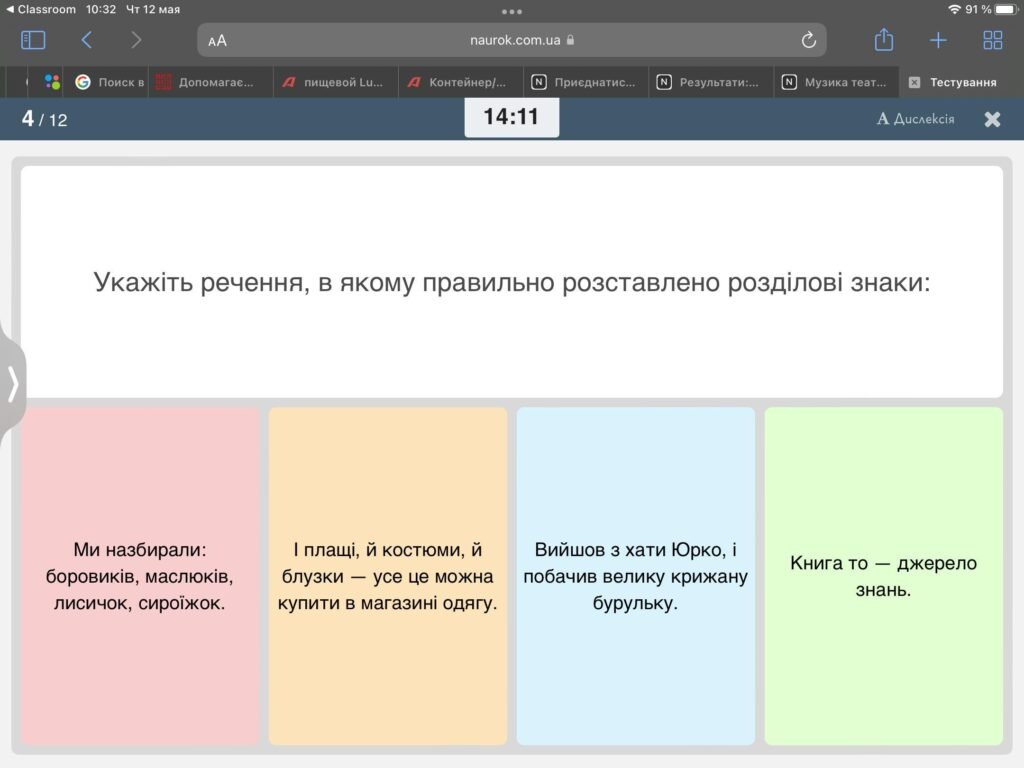Image resolution: width=1024 pixels, height=768 pixels.
Task: Open a new tab with plus icon
Action: pos(938,40)
